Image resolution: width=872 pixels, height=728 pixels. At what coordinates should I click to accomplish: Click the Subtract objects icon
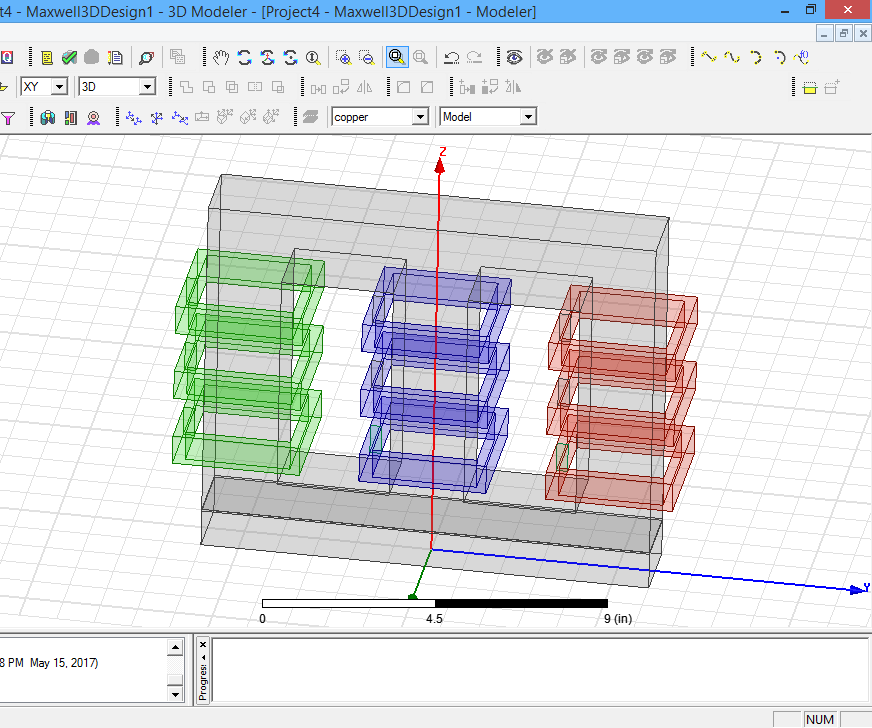(209, 87)
